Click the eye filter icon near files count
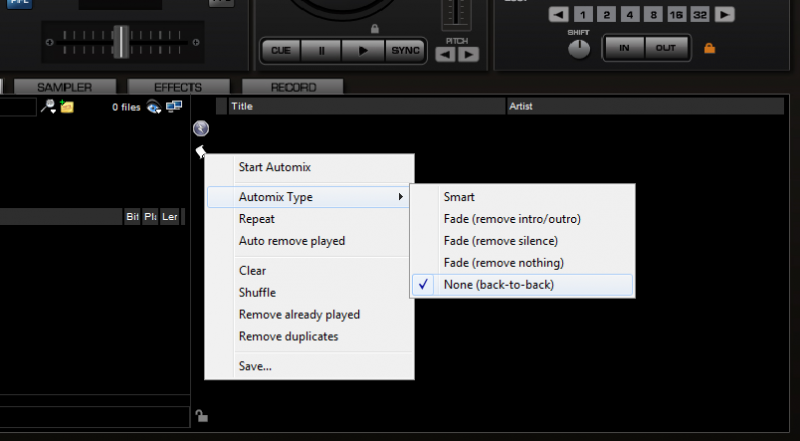The image size is (800, 441). point(154,106)
